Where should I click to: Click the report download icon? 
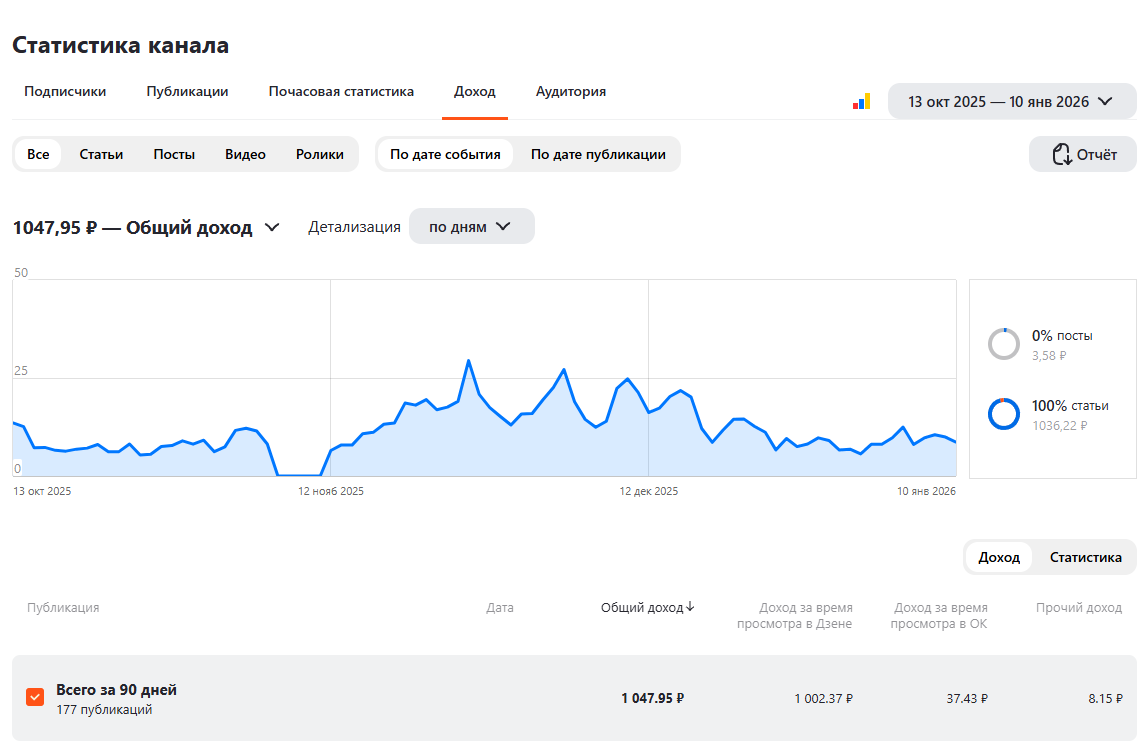1062,154
